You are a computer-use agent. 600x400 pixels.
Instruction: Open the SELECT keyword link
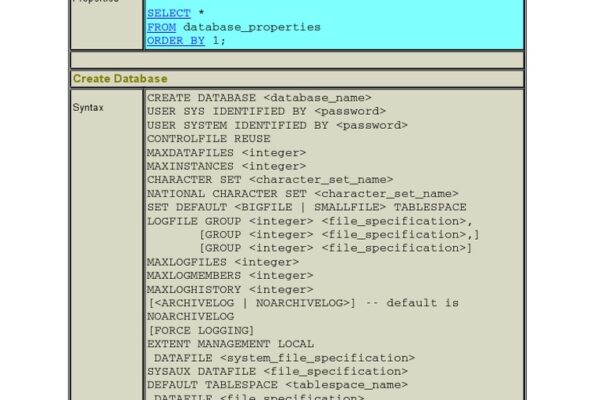pos(169,13)
